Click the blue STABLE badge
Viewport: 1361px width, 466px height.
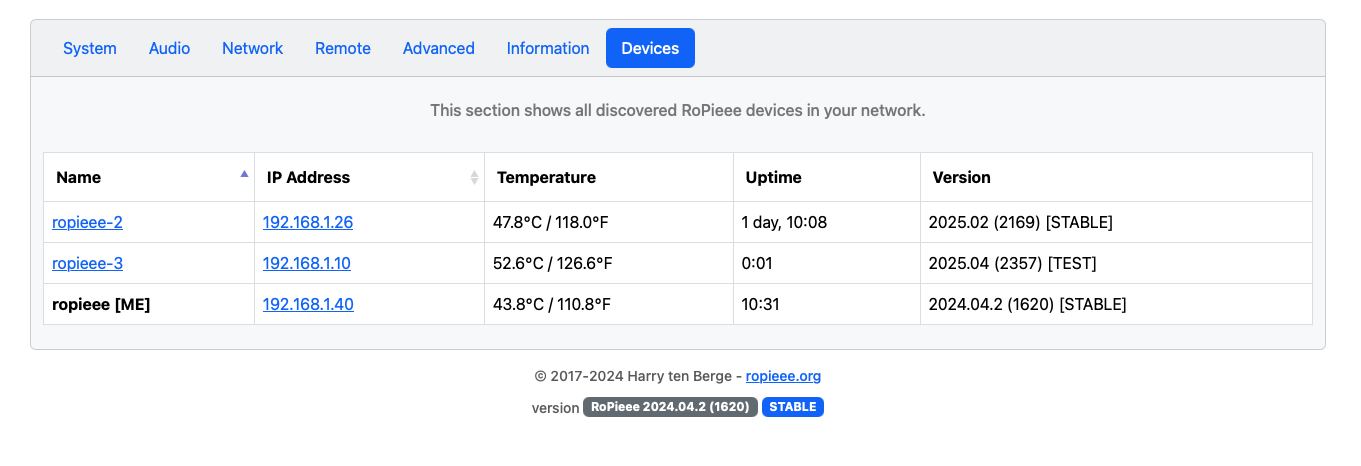click(793, 407)
